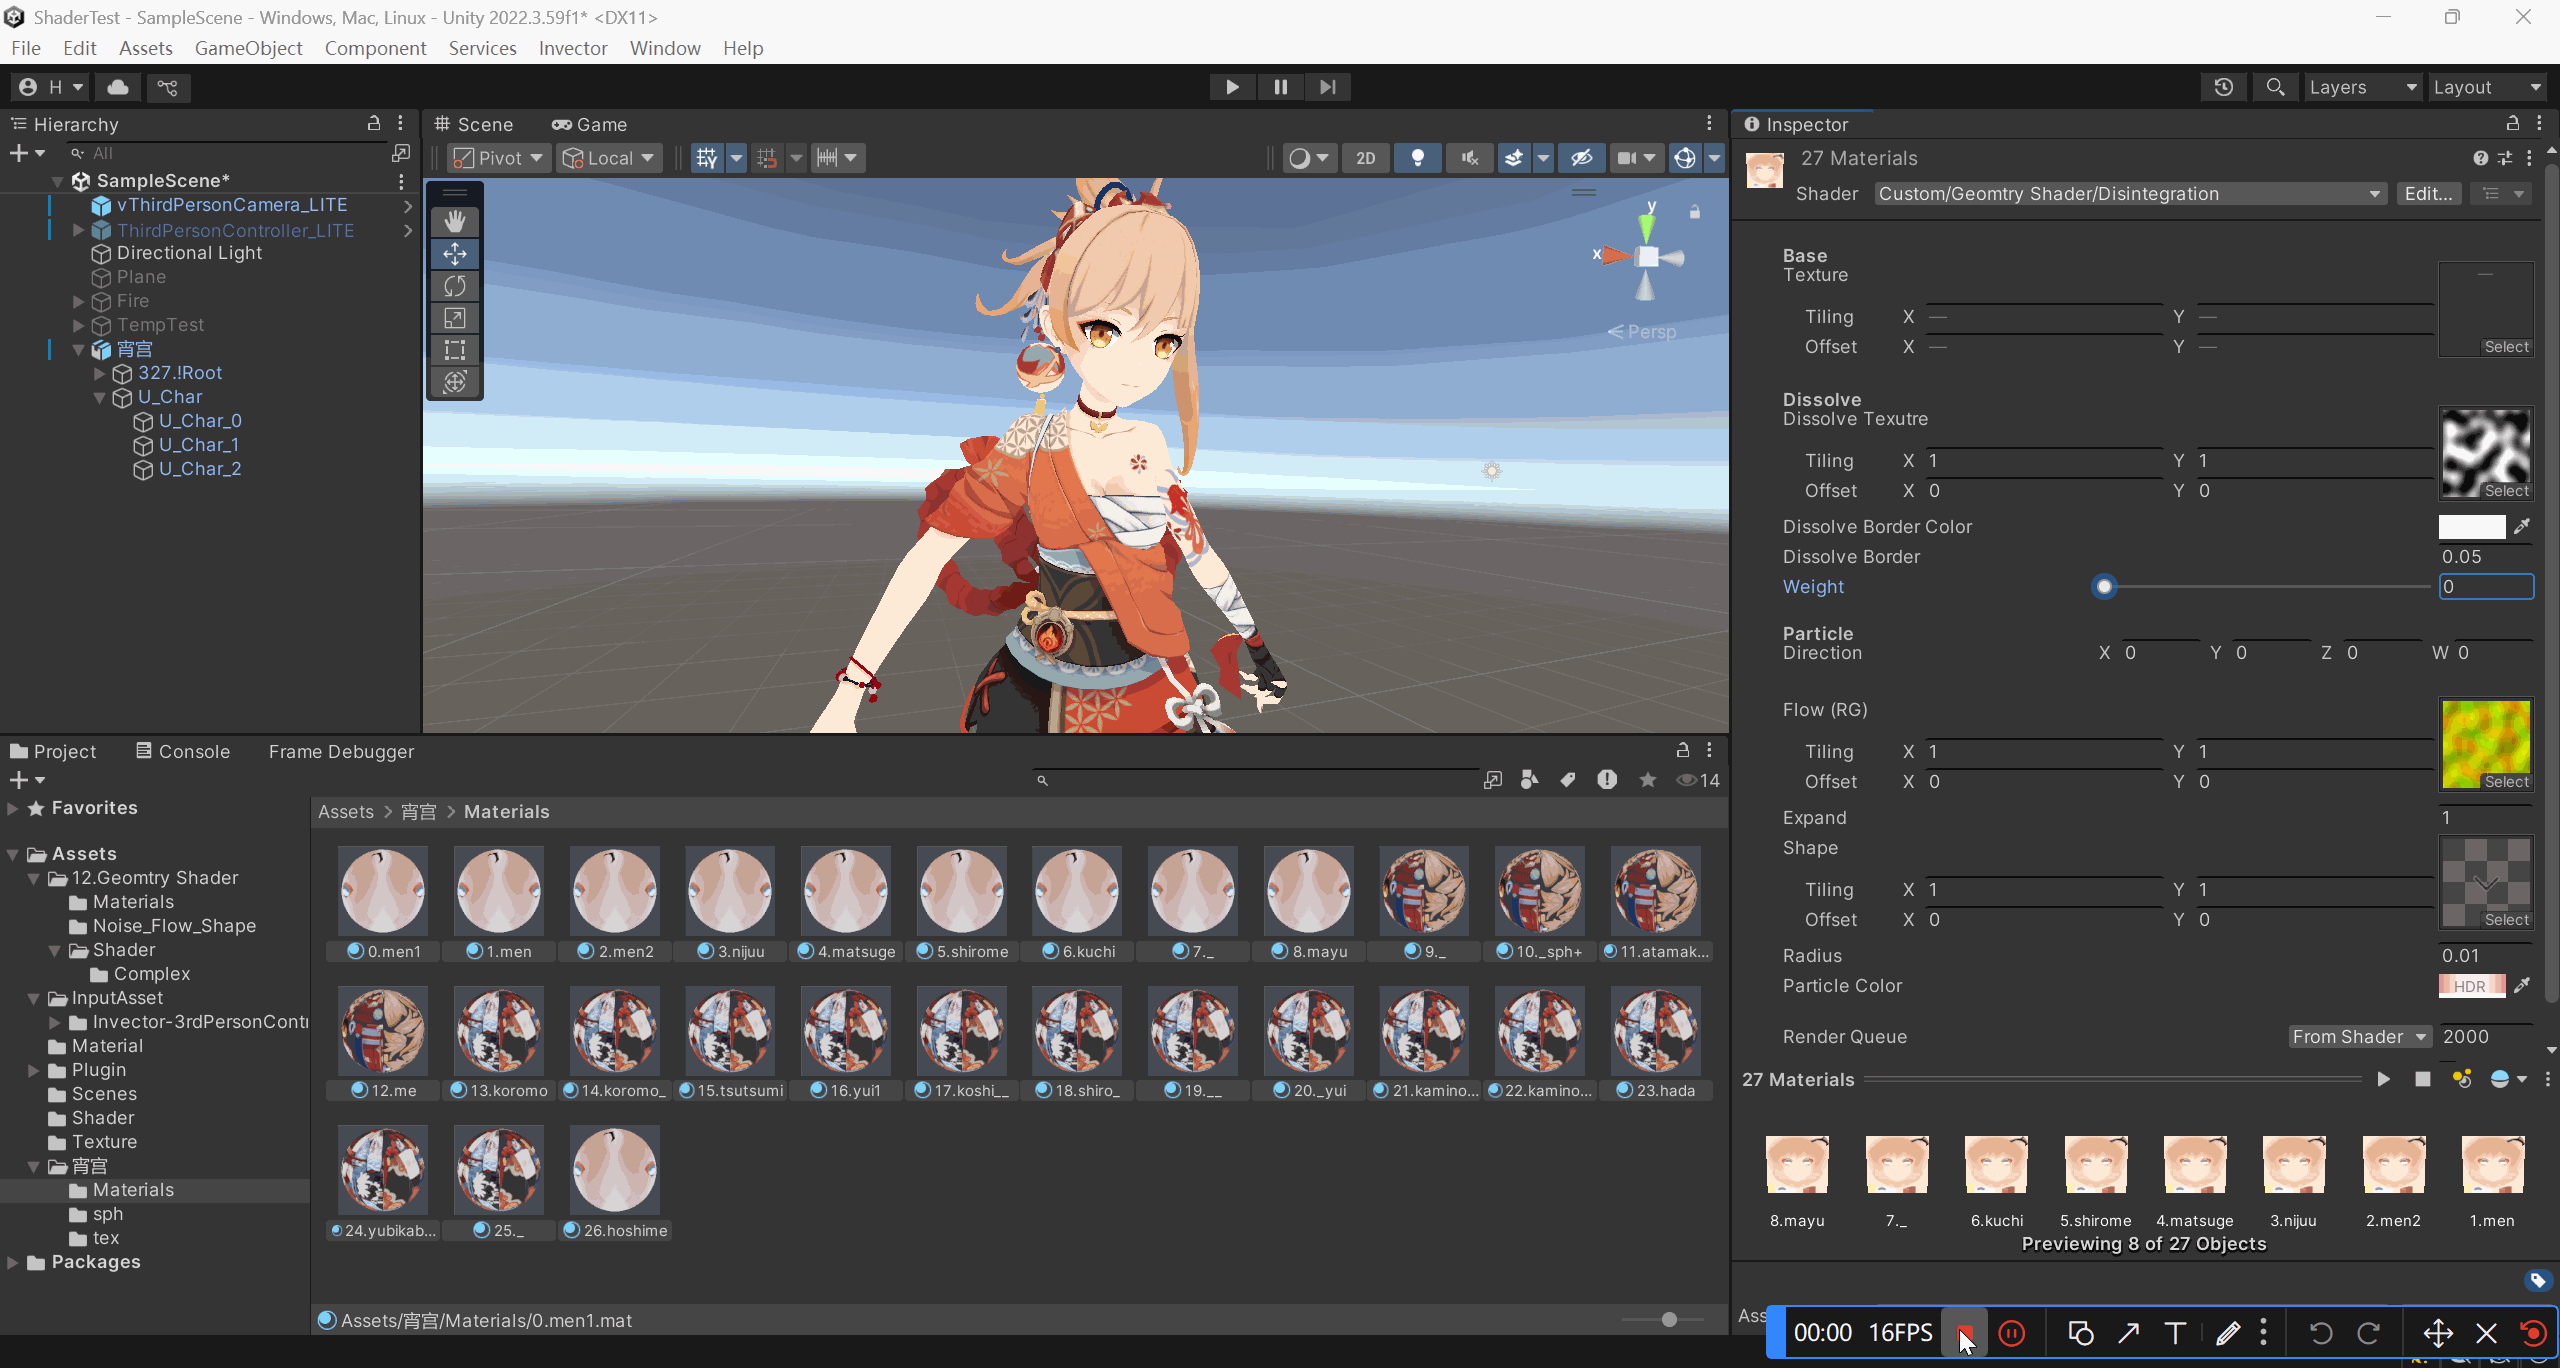Toggle gizmos display button

click(1685, 158)
